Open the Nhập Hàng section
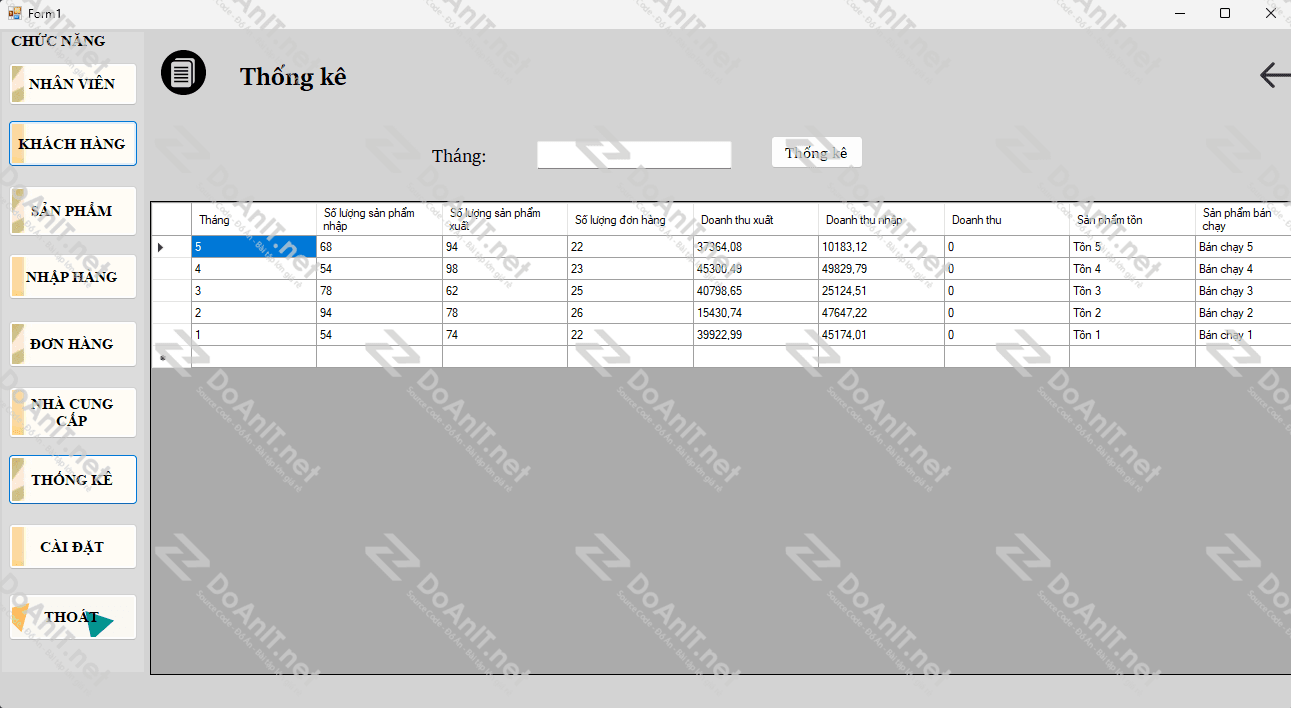This screenshot has height=708, width=1291. [x=73, y=277]
